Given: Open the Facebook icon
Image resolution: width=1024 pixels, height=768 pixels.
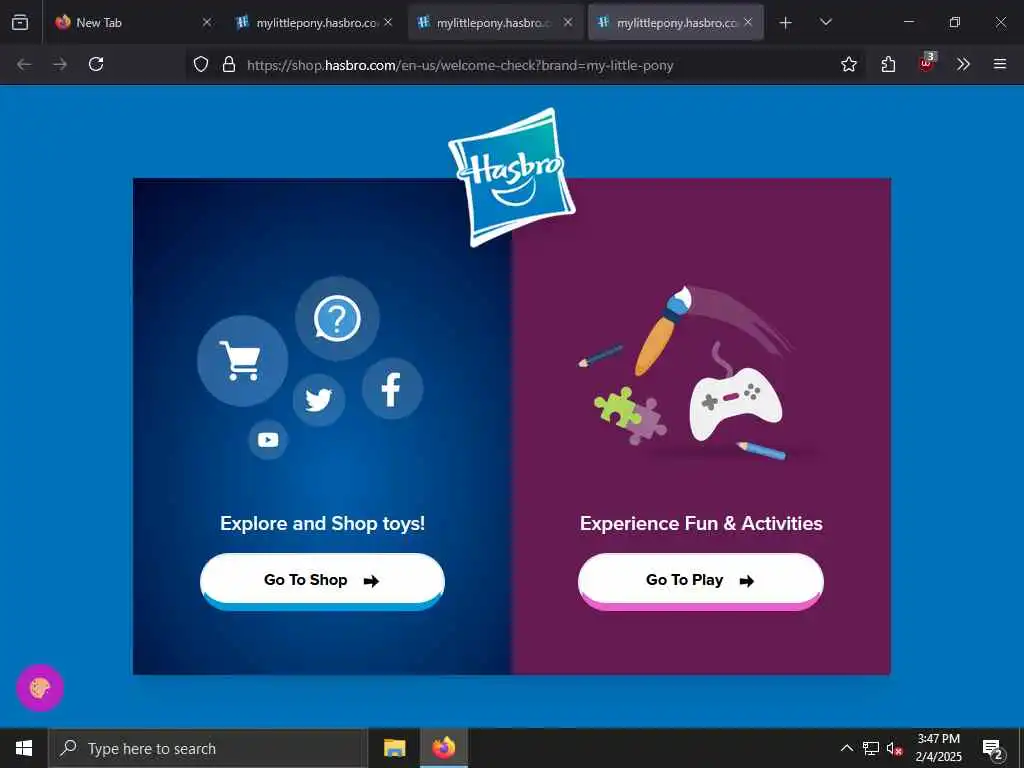Looking at the screenshot, I should [x=392, y=389].
